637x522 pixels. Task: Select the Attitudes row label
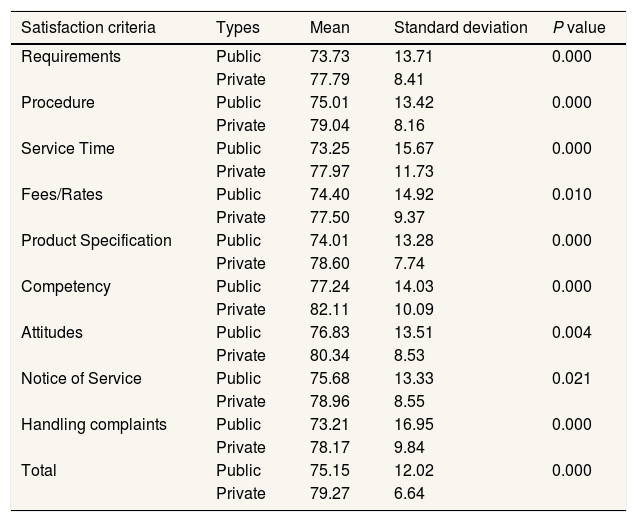pos(52,333)
